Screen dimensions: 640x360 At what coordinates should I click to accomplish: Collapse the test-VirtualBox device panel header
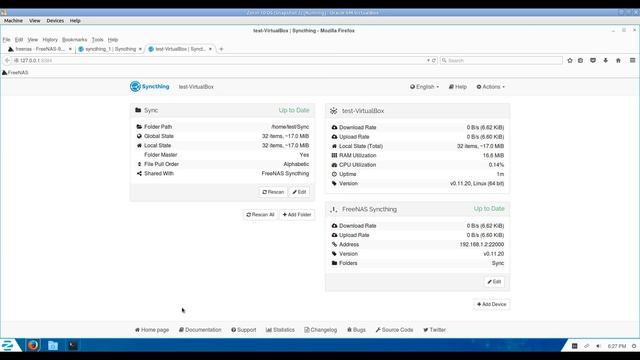pyautogui.click(x=417, y=111)
